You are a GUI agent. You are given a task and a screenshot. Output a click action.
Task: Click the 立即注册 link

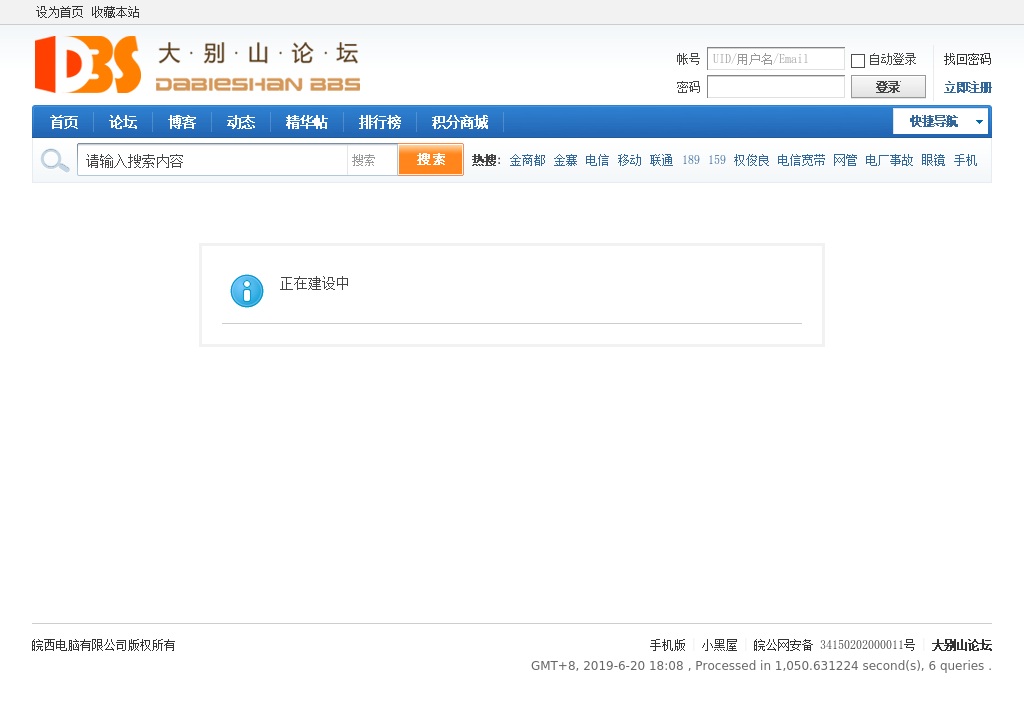coord(967,88)
